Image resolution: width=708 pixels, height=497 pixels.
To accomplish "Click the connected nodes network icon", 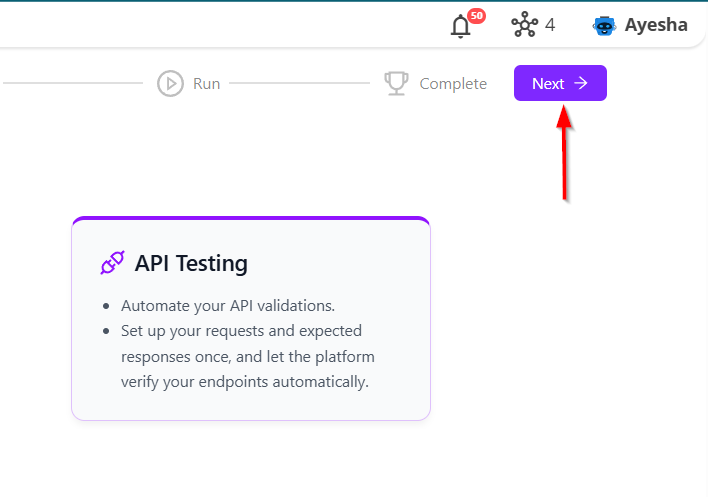I will pyautogui.click(x=524, y=25).
